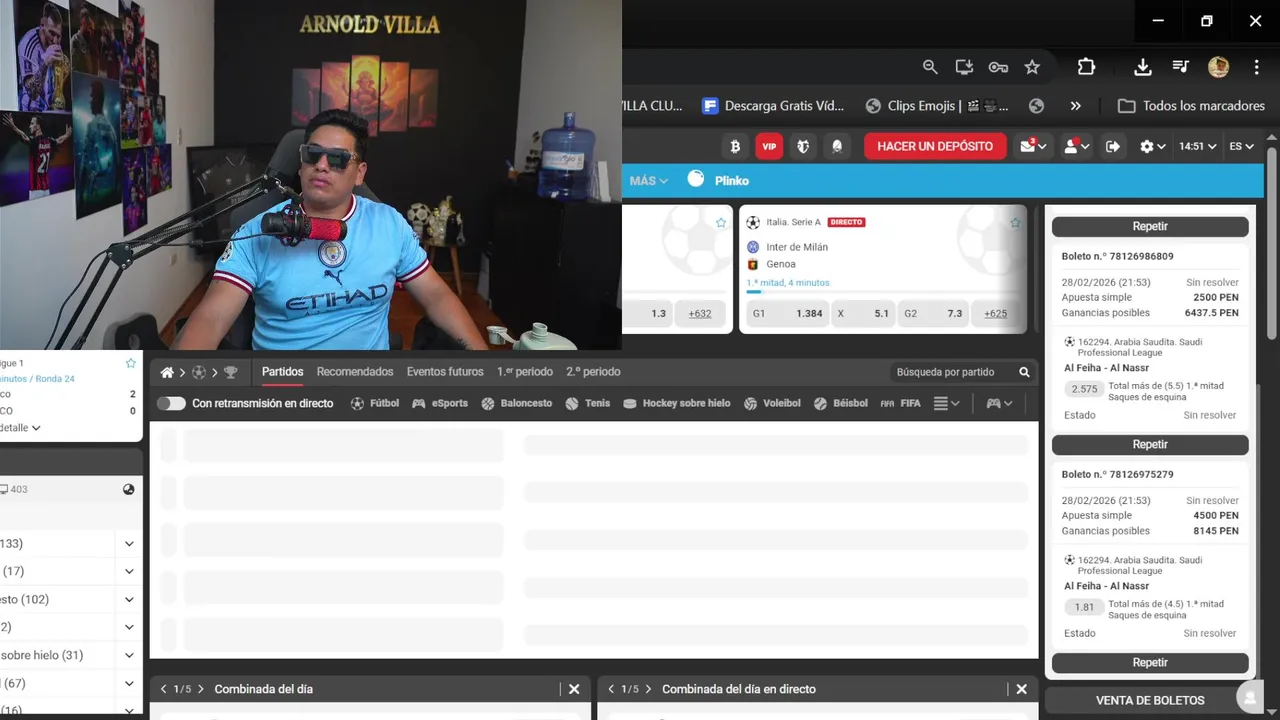
Task: Open Chrome extensions puzzle icon
Action: [1086, 67]
